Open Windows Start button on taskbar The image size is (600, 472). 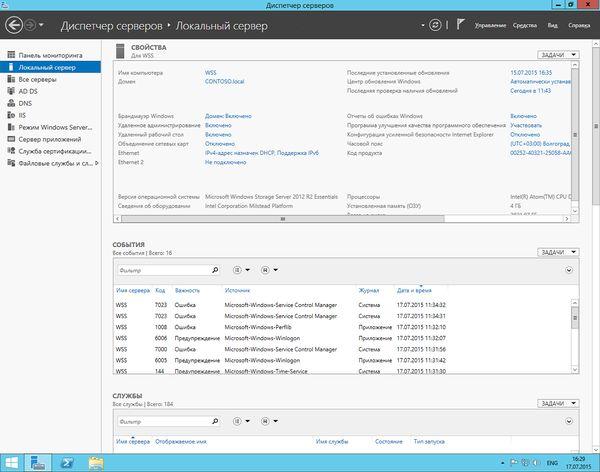coord(11,463)
